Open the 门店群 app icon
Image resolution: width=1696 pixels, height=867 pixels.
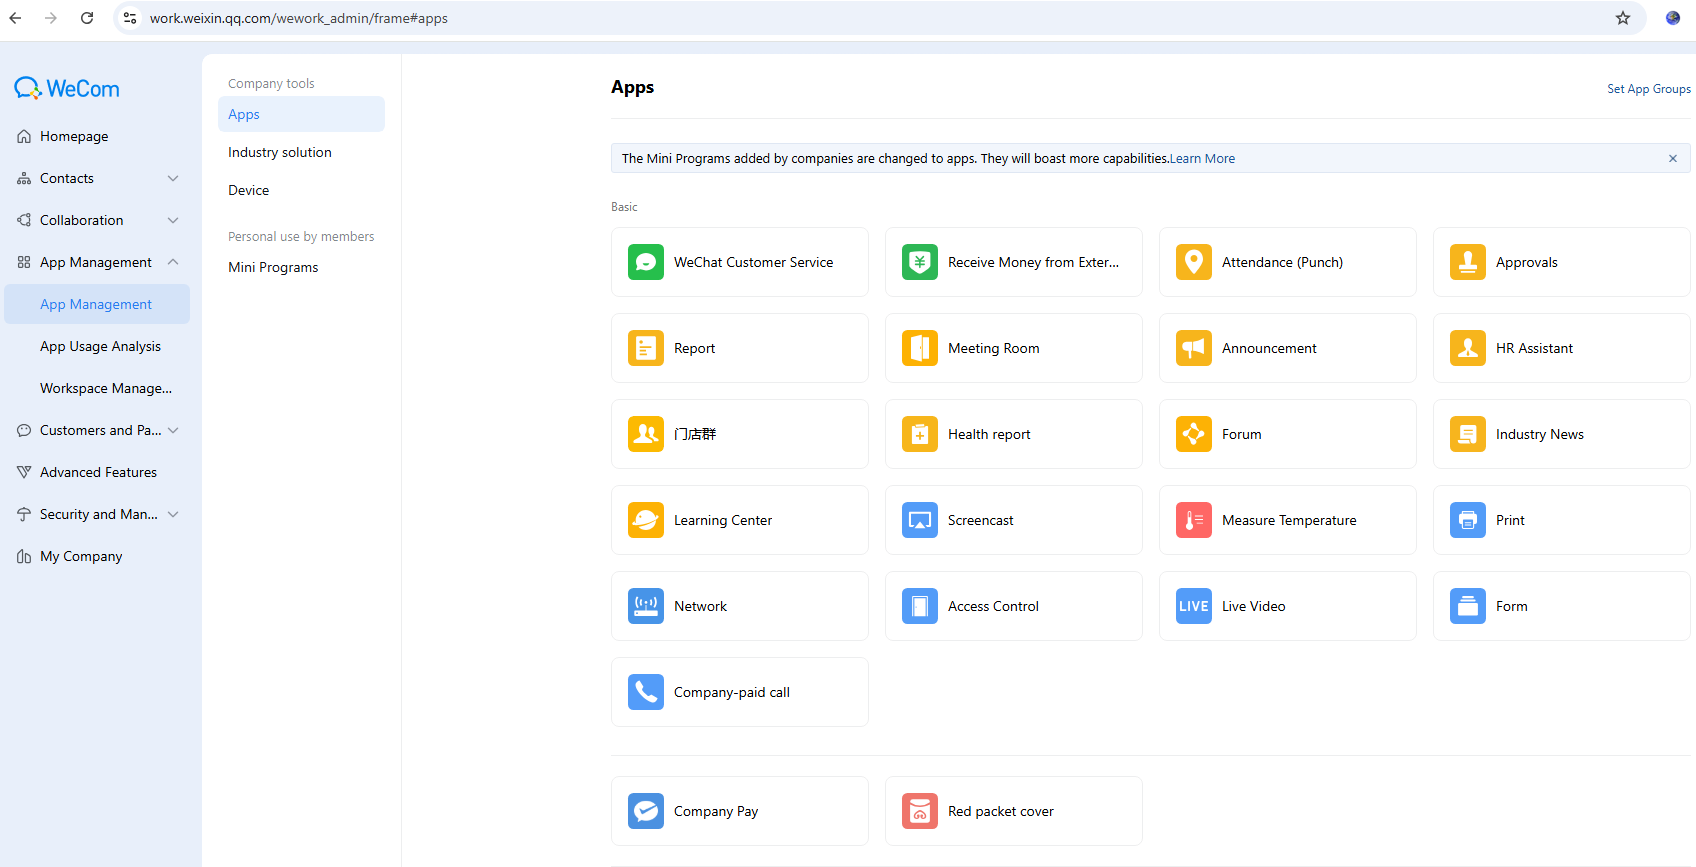(x=646, y=434)
